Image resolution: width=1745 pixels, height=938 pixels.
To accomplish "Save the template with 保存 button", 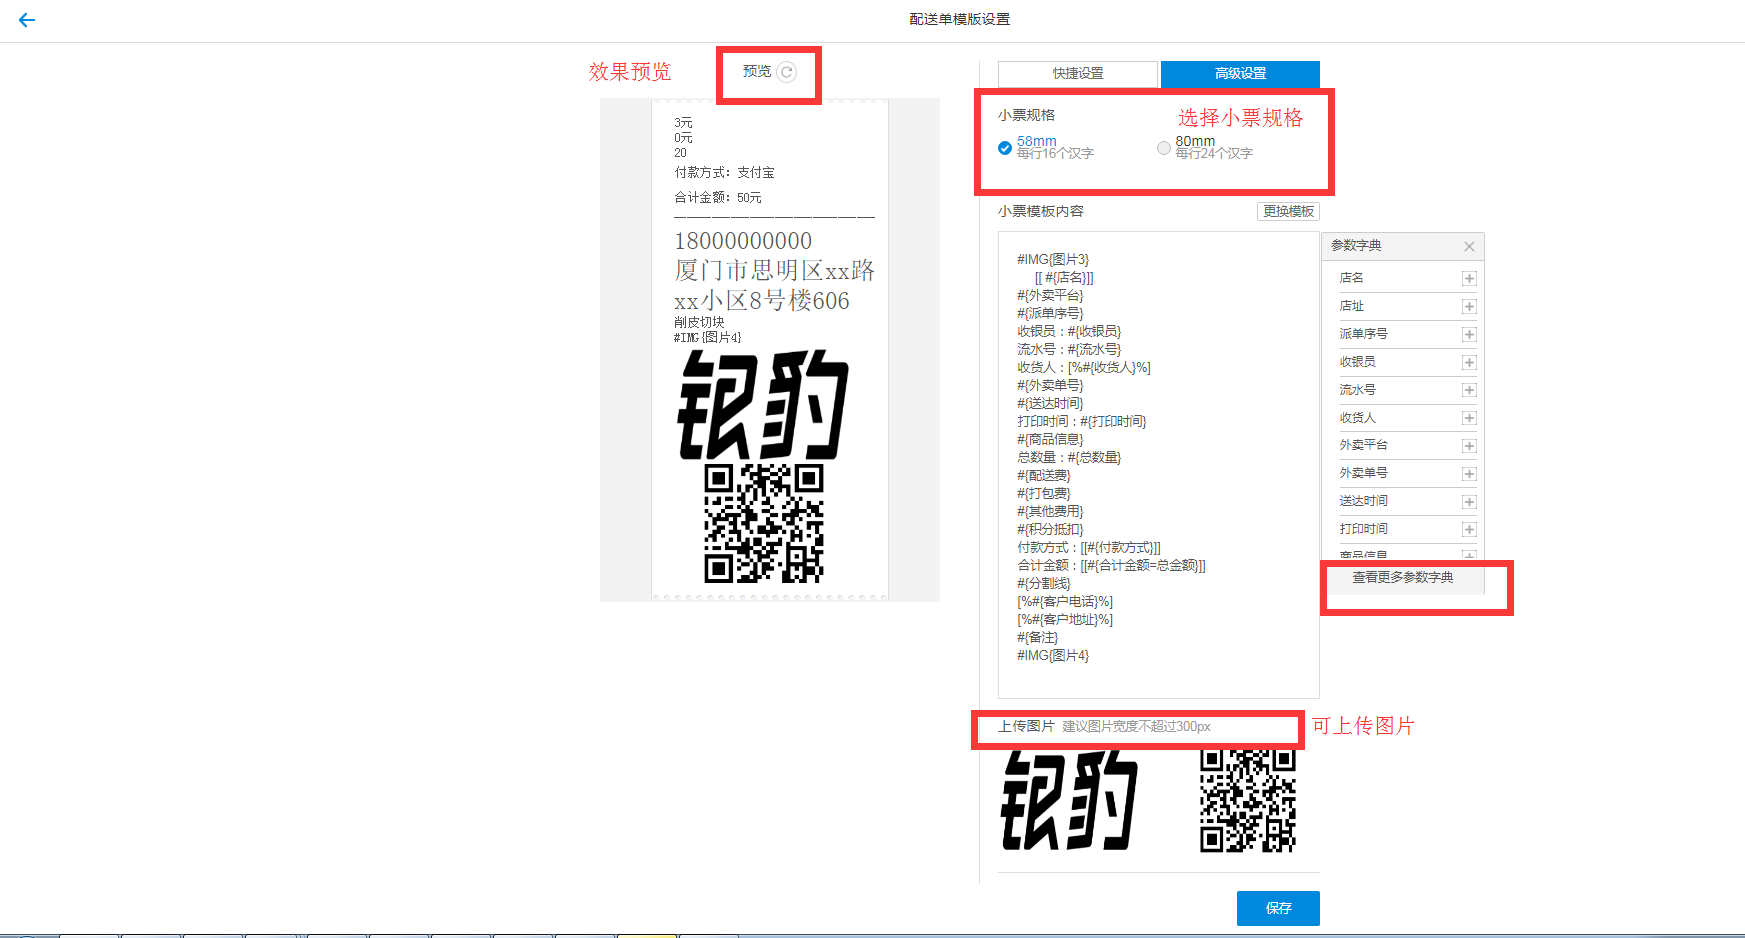I will [1278, 908].
